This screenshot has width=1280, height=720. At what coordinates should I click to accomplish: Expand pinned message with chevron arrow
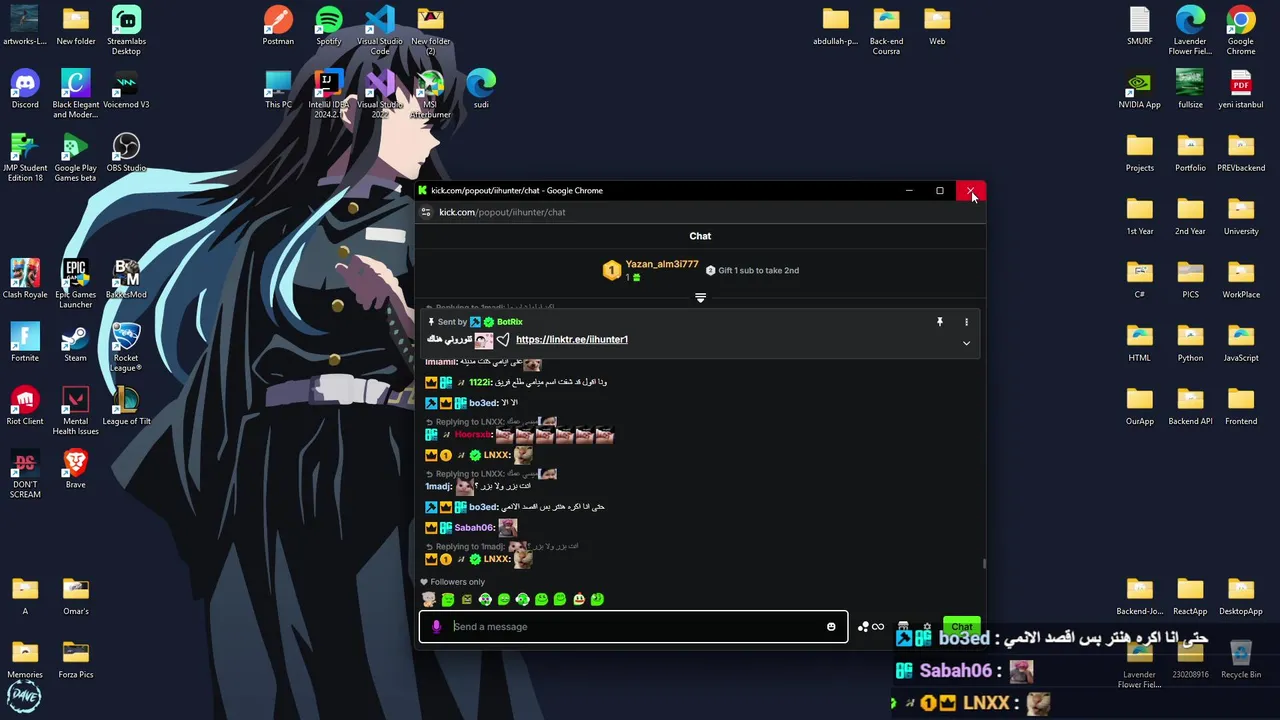point(966,343)
